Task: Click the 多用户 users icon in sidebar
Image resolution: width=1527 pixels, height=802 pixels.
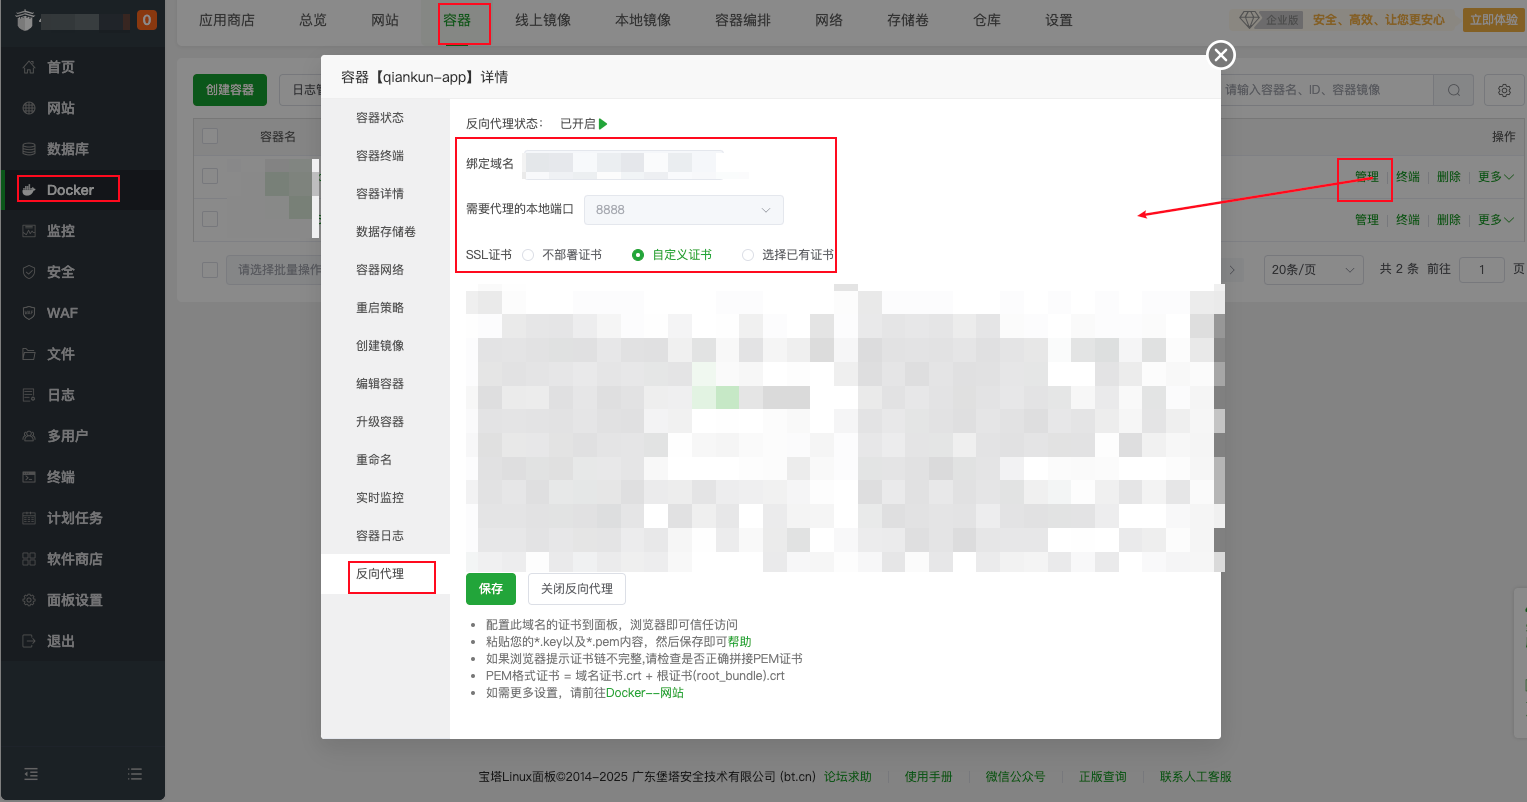Action: pos(29,436)
